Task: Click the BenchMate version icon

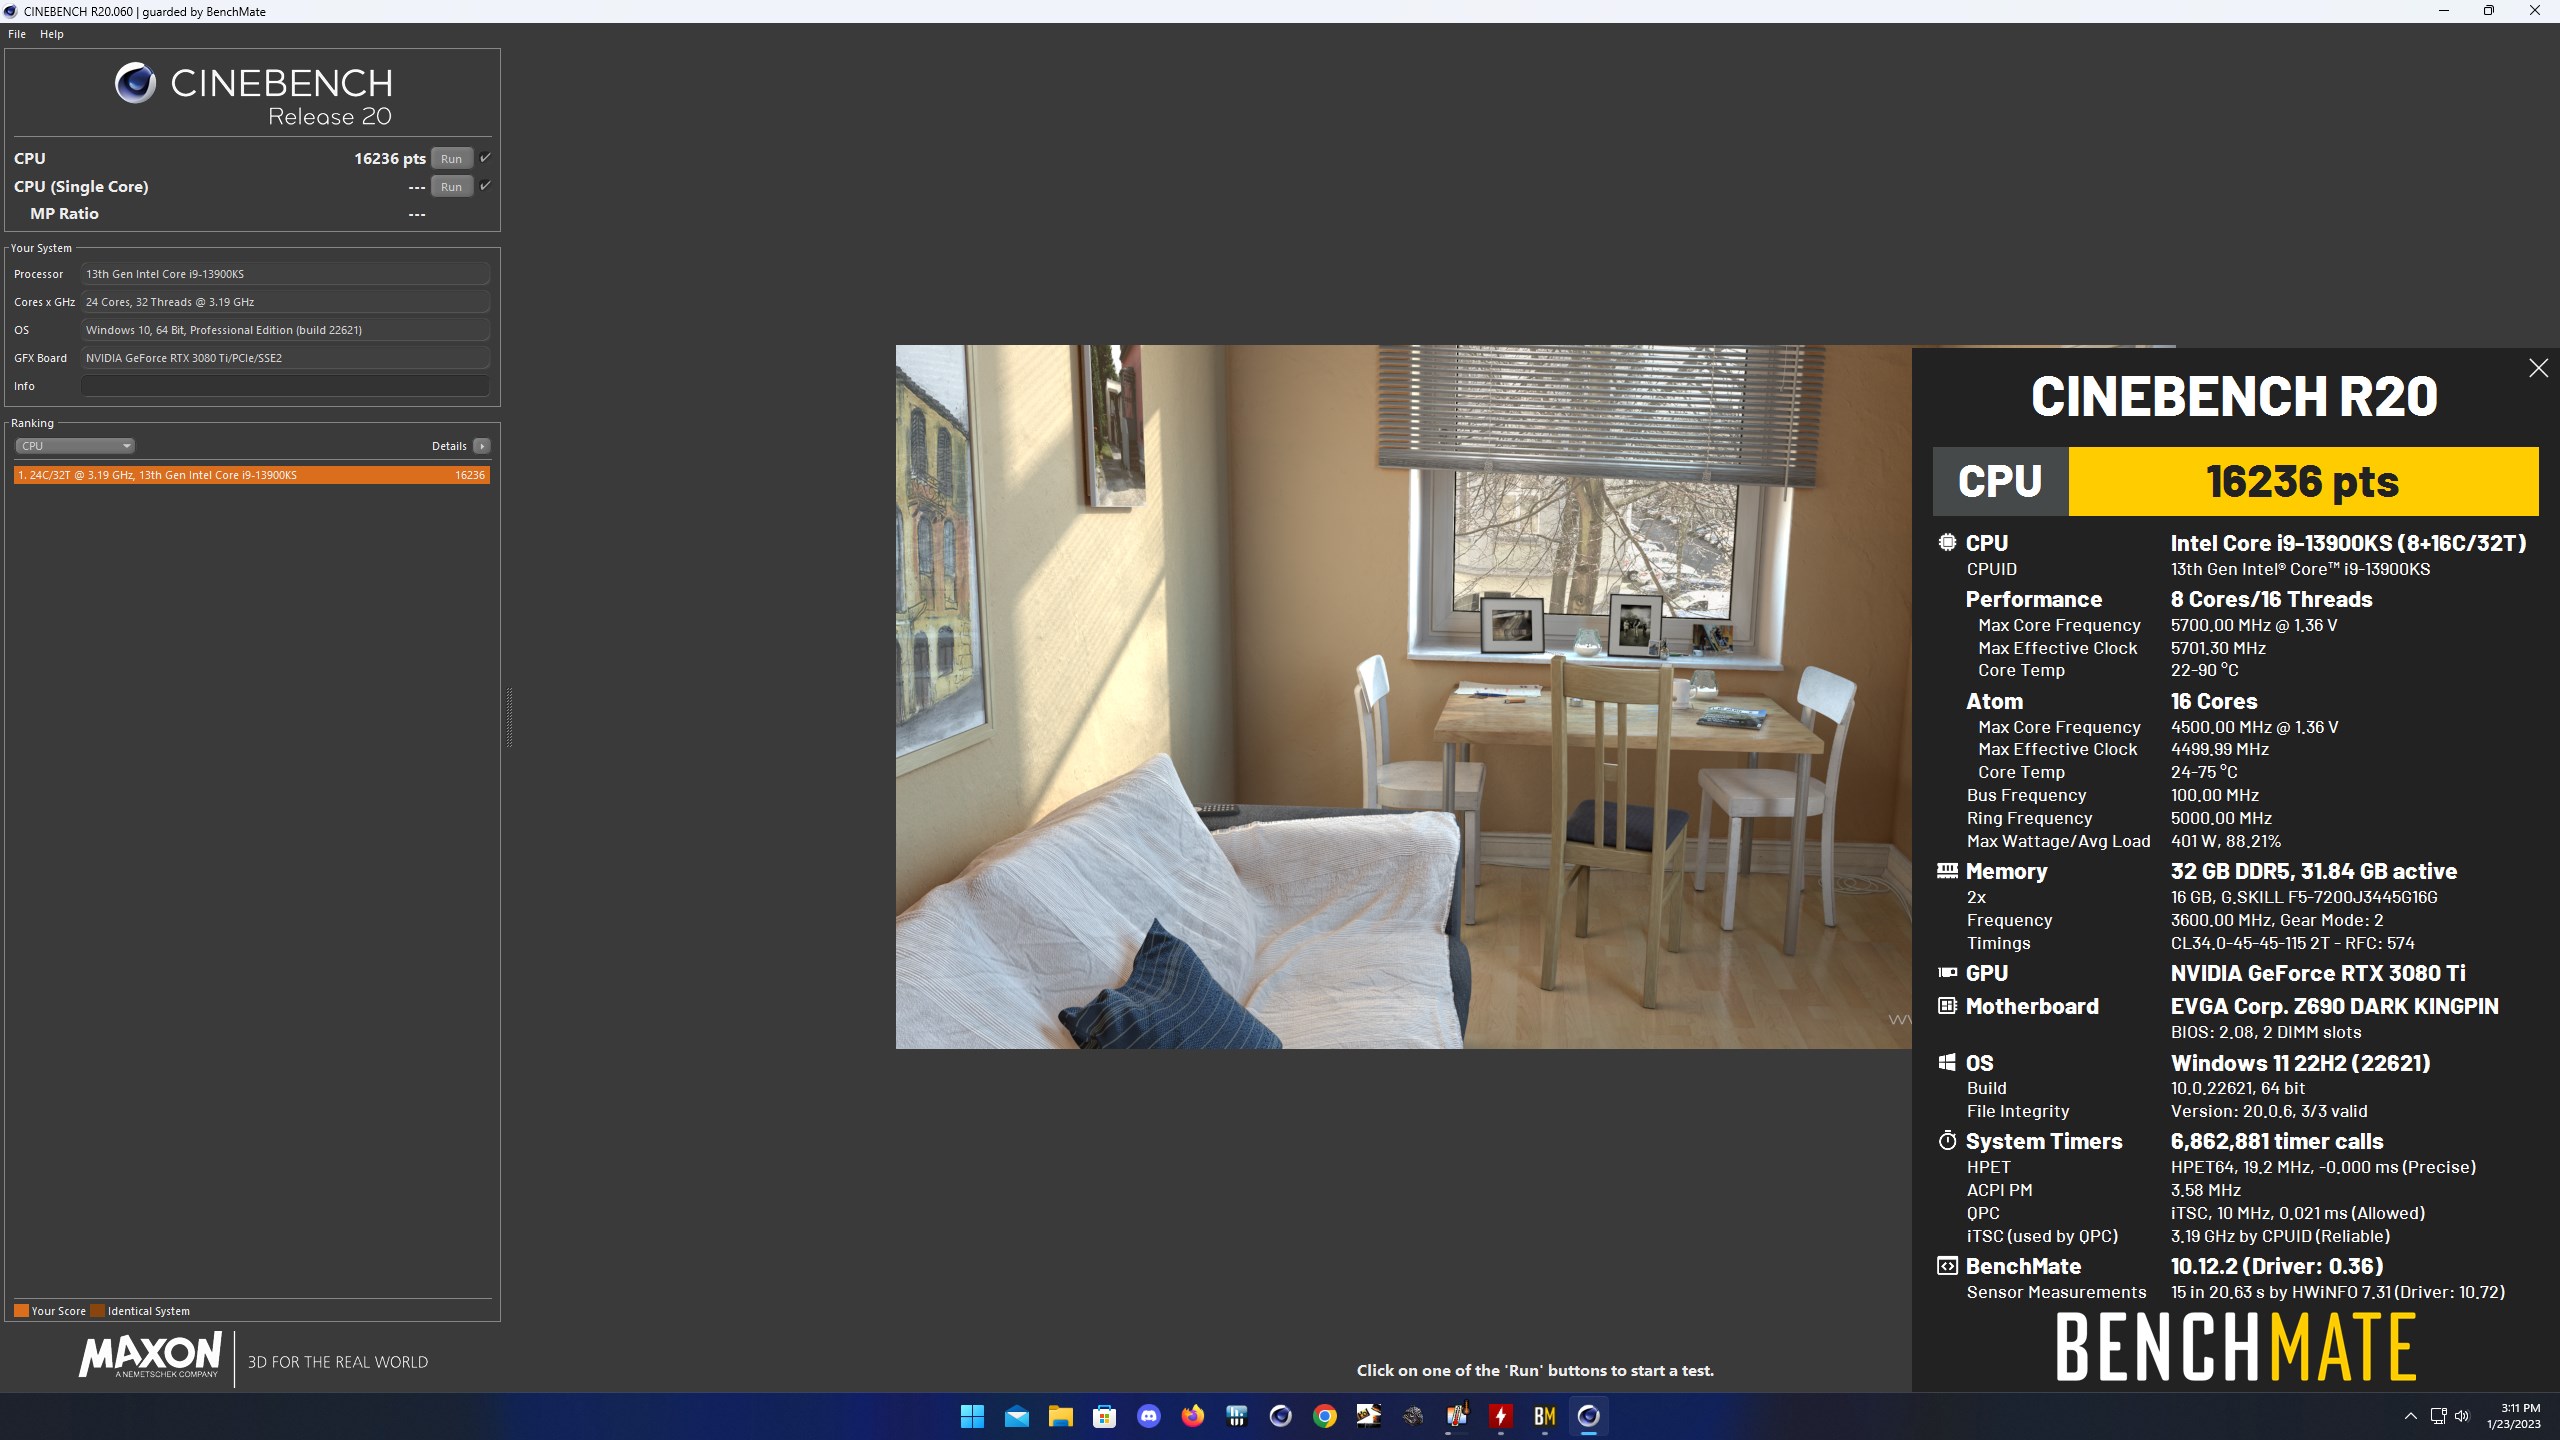Action: click(x=1947, y=1266)
